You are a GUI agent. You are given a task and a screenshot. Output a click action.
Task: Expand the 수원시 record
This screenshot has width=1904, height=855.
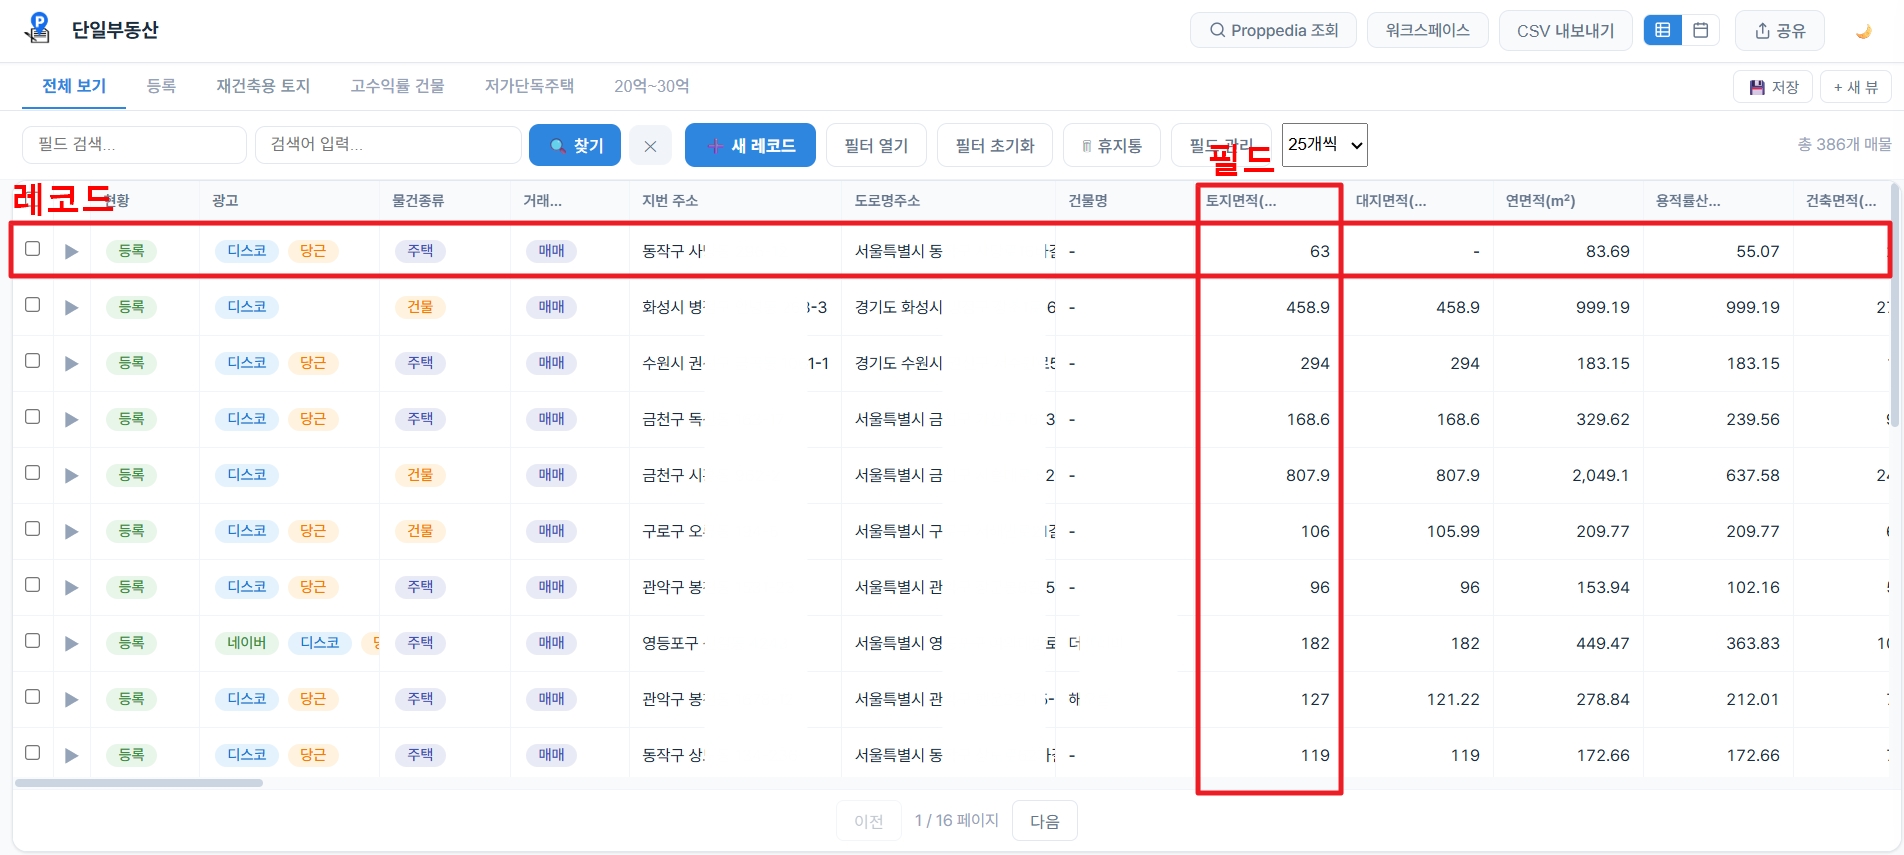(x=71, y=363)
